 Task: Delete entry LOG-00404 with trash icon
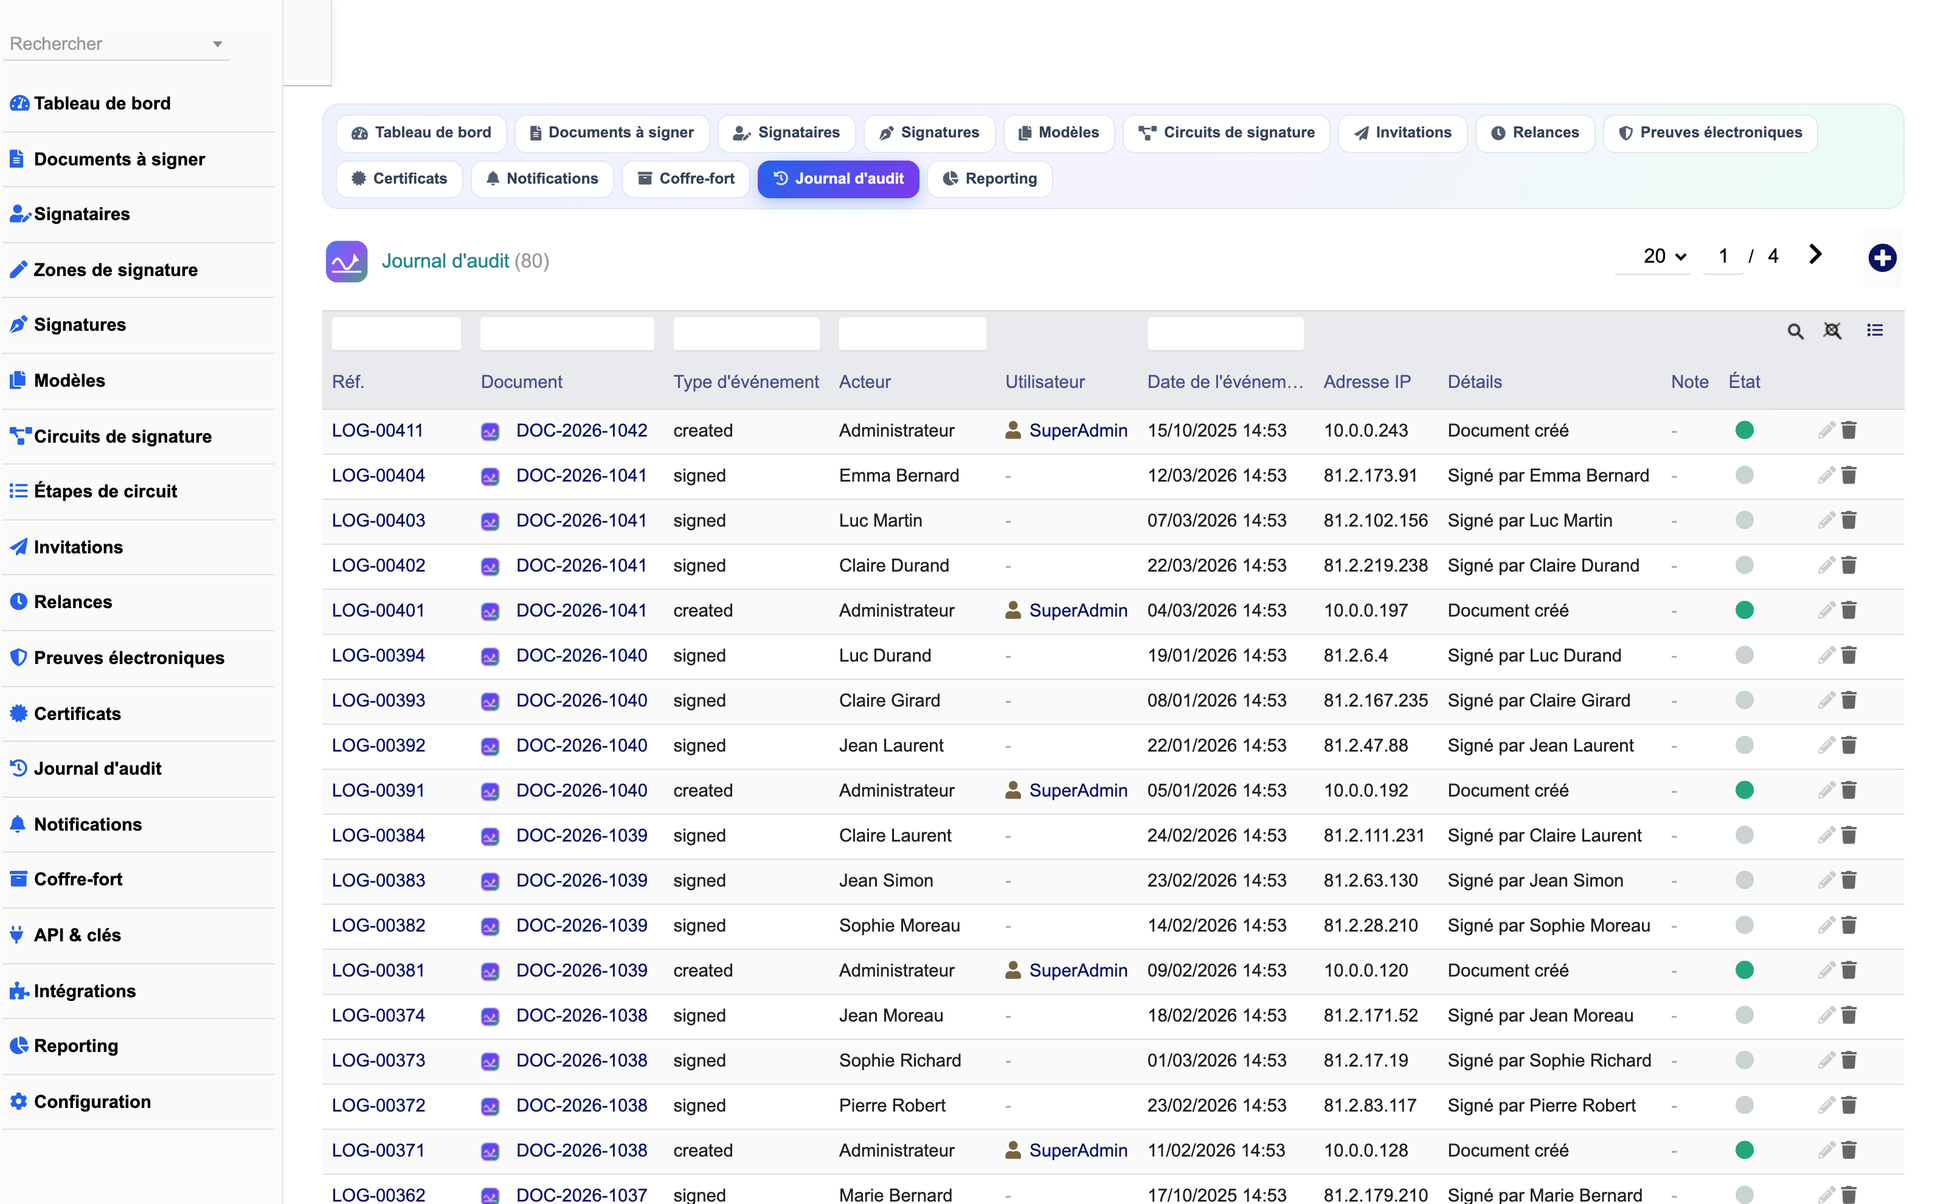[x=1849, y=475]
